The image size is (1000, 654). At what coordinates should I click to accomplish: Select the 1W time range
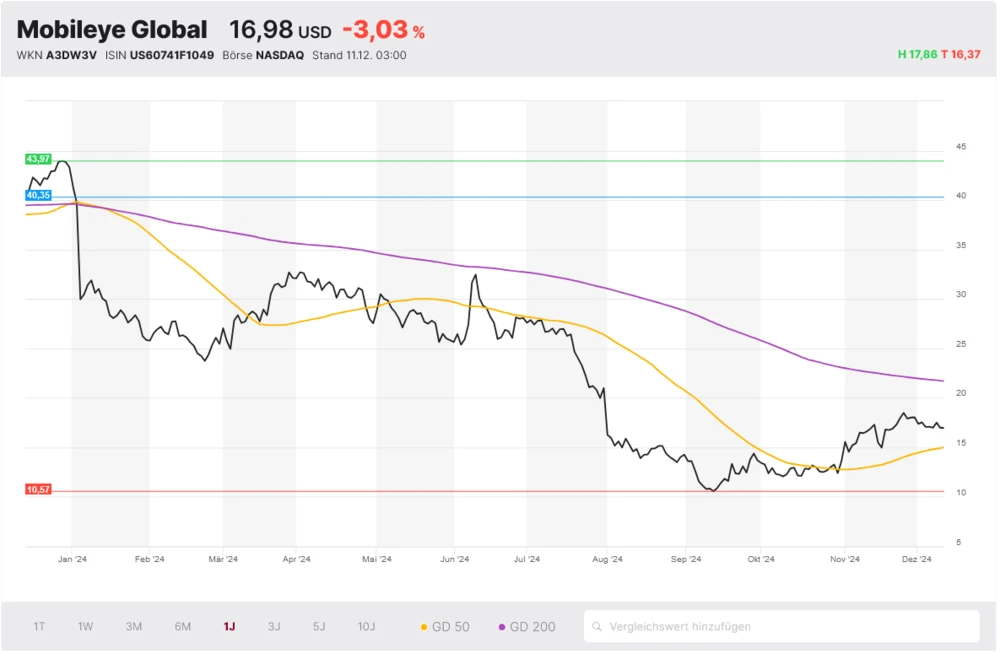pyautogui.click(x=86, y=627)
